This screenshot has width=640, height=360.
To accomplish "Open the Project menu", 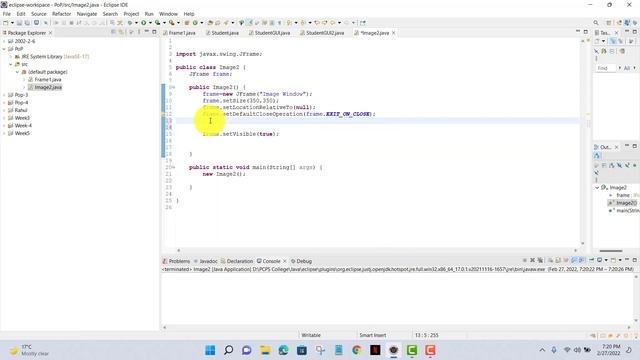I will coord(131,14).
